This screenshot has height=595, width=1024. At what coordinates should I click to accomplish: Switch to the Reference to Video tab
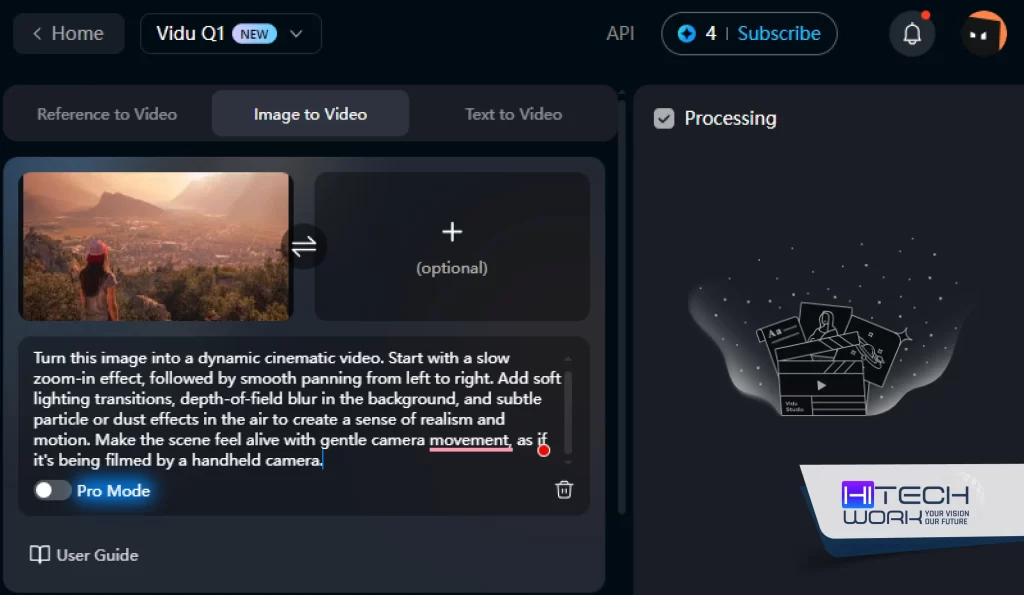click(107, 114)
